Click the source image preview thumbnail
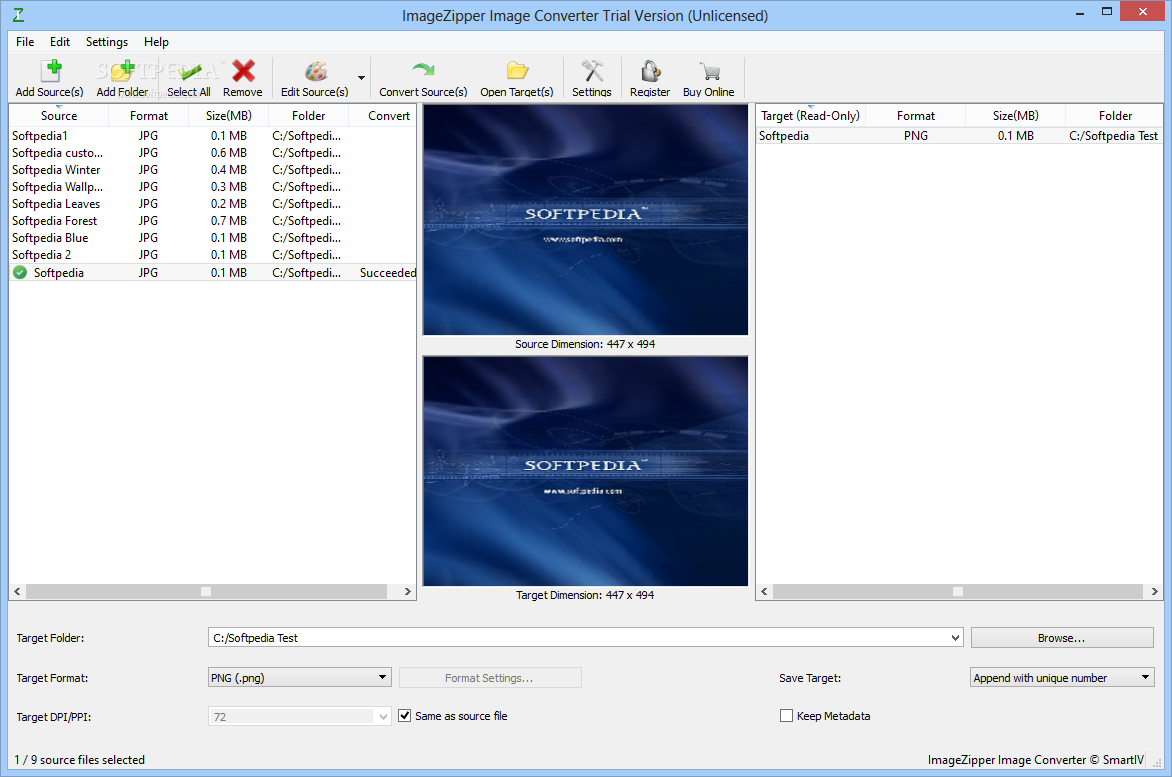The image size is (1172, 777). (585, 220)
